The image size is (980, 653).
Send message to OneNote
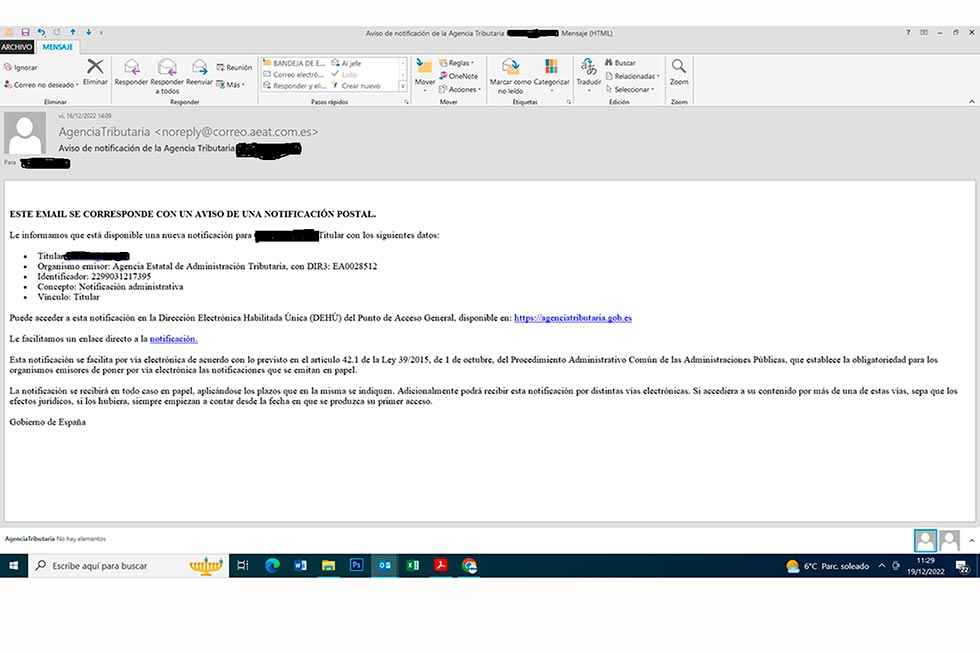(x=459, y=76)
